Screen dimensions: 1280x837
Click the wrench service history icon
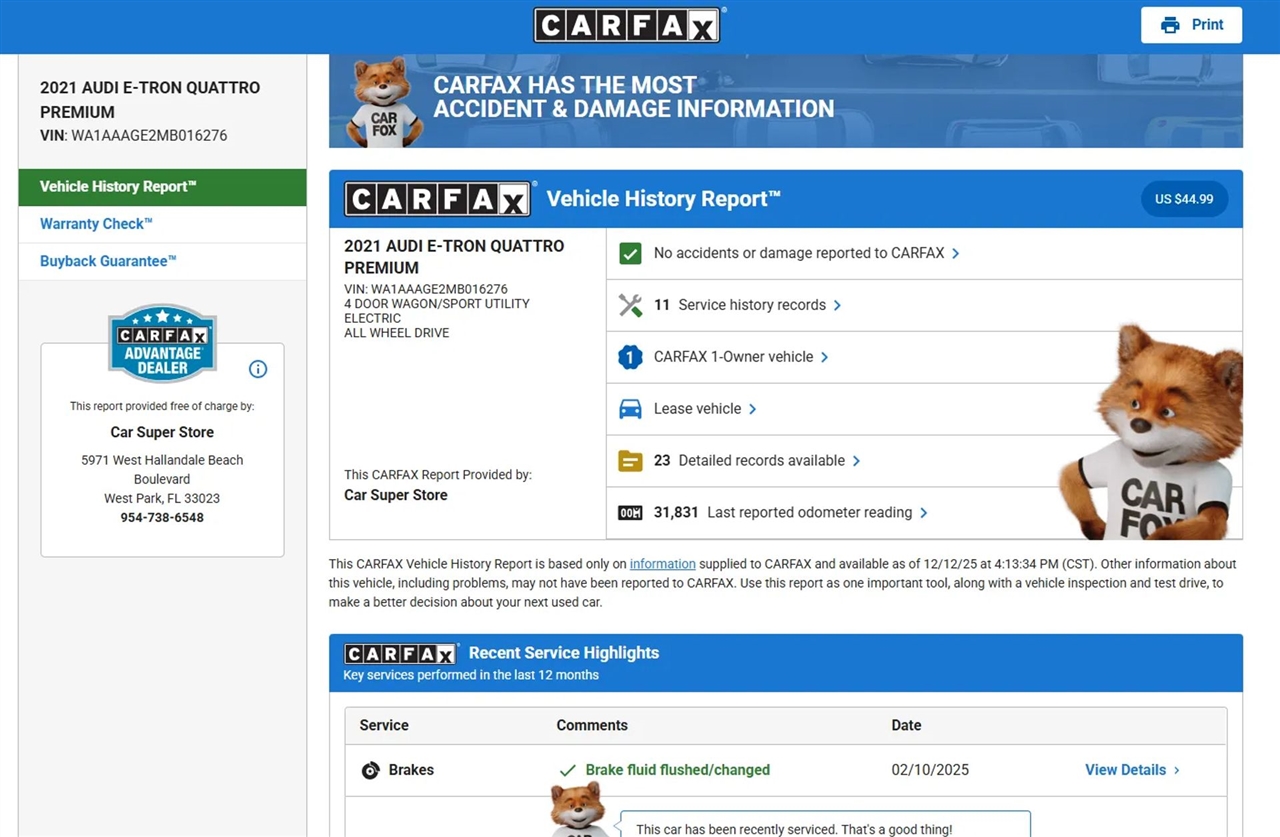pos(630,305)
